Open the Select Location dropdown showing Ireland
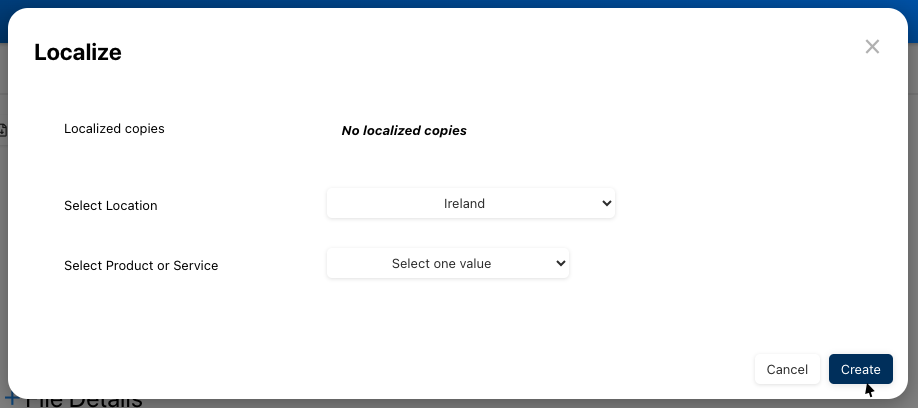The height and width of the screenshot is (408, 918). 470,203
